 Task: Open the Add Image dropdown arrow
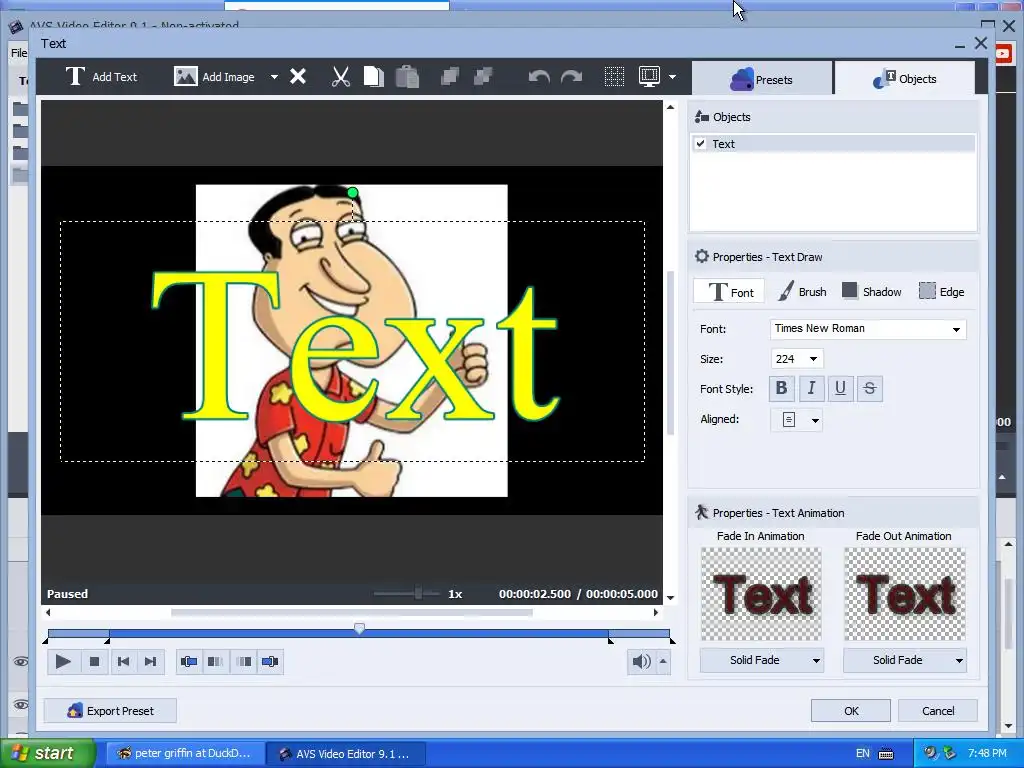point(274,77)
